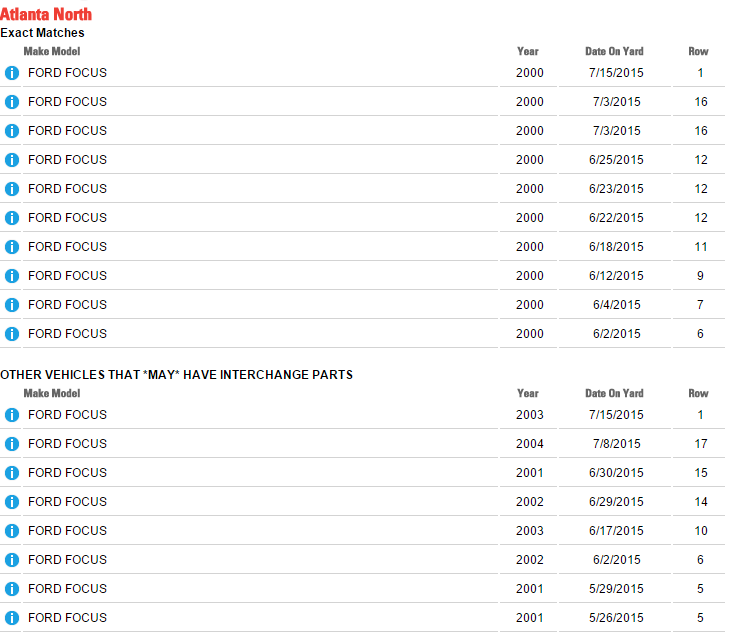729x637 pixels.
Task: Click info icon for 2004 Focus dated 7/8/2015
Action: pyautogui.click(x=12, y=444)
